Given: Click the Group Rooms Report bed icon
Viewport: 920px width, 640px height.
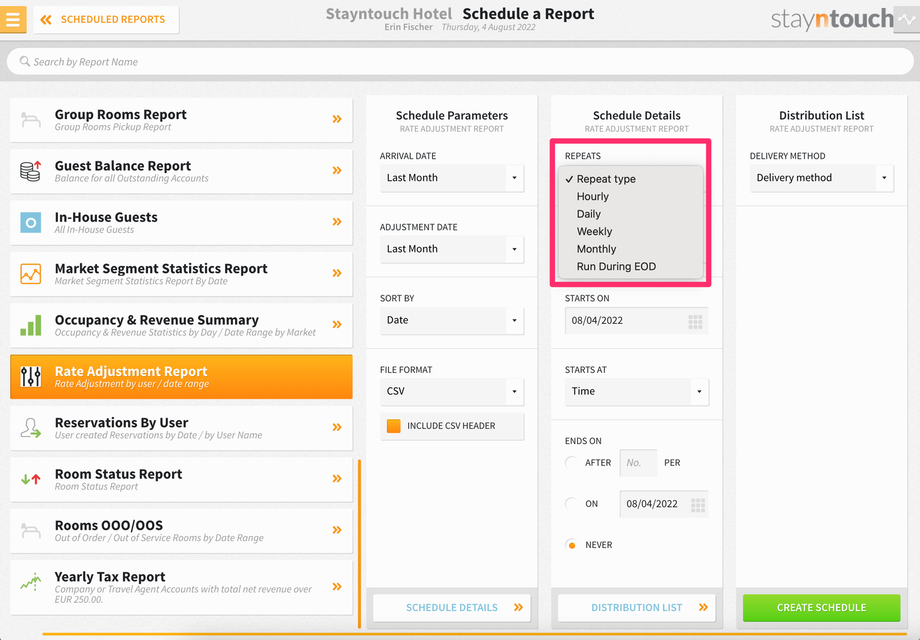Looking at the screenshot, I should (31, 120).
